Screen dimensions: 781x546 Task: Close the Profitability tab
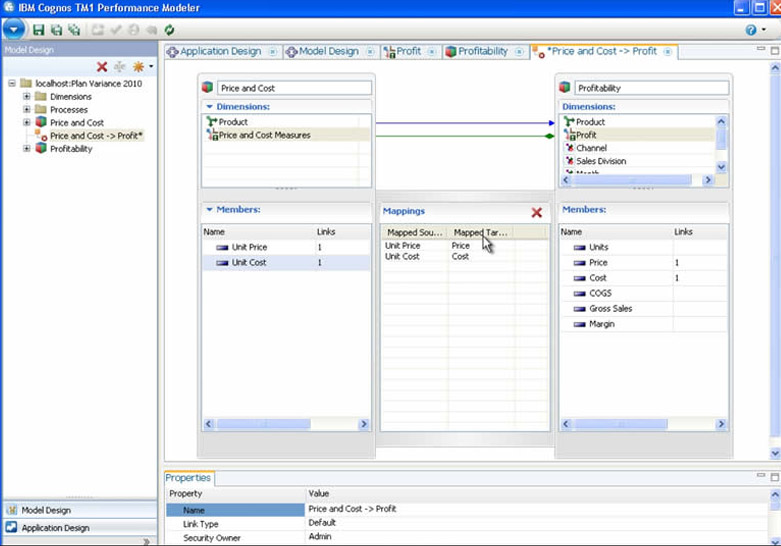tap(519, 52)
